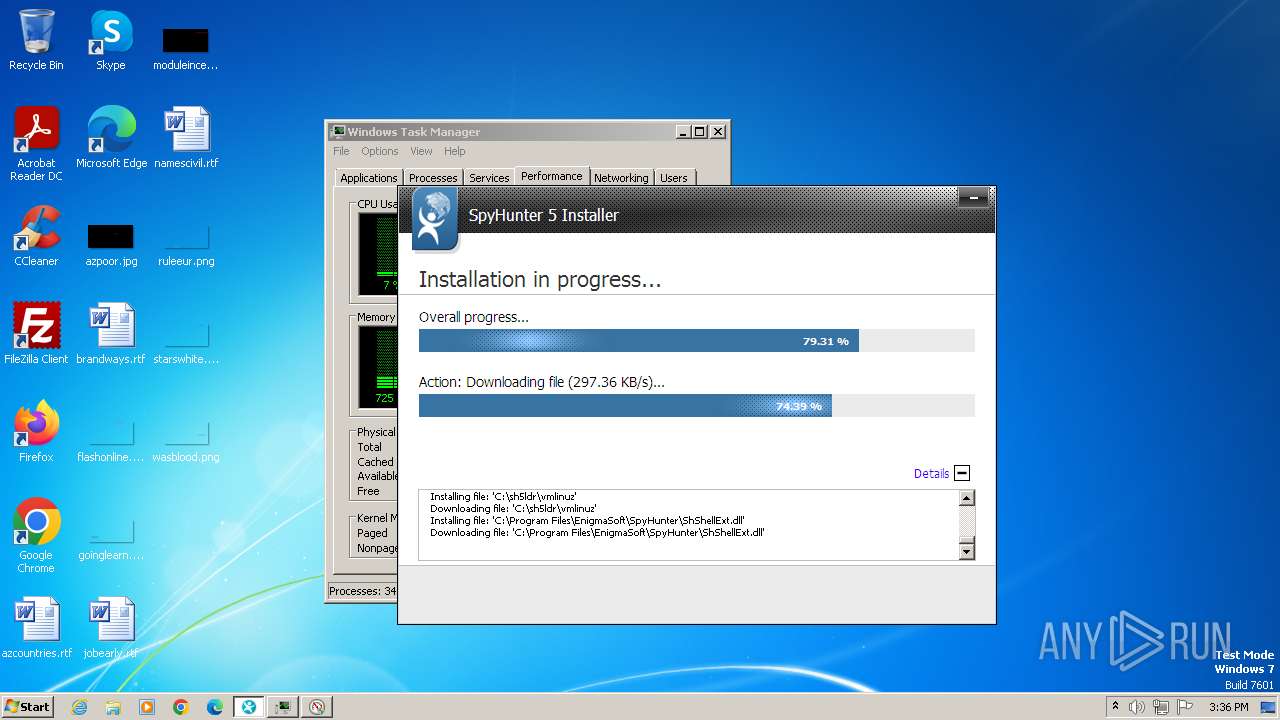Click the Downloading file action progress bar
This screenshot has height=720, width=1280.
click(x=696, y=405)
